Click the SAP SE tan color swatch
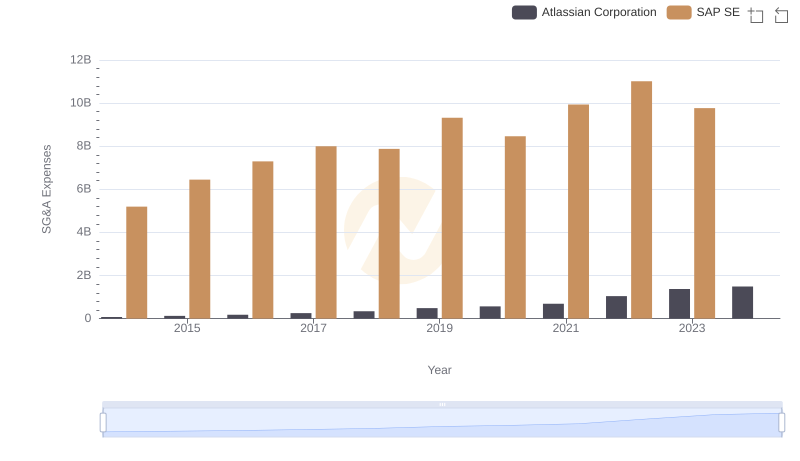This screenshot has width=800, height=461. 679,12
